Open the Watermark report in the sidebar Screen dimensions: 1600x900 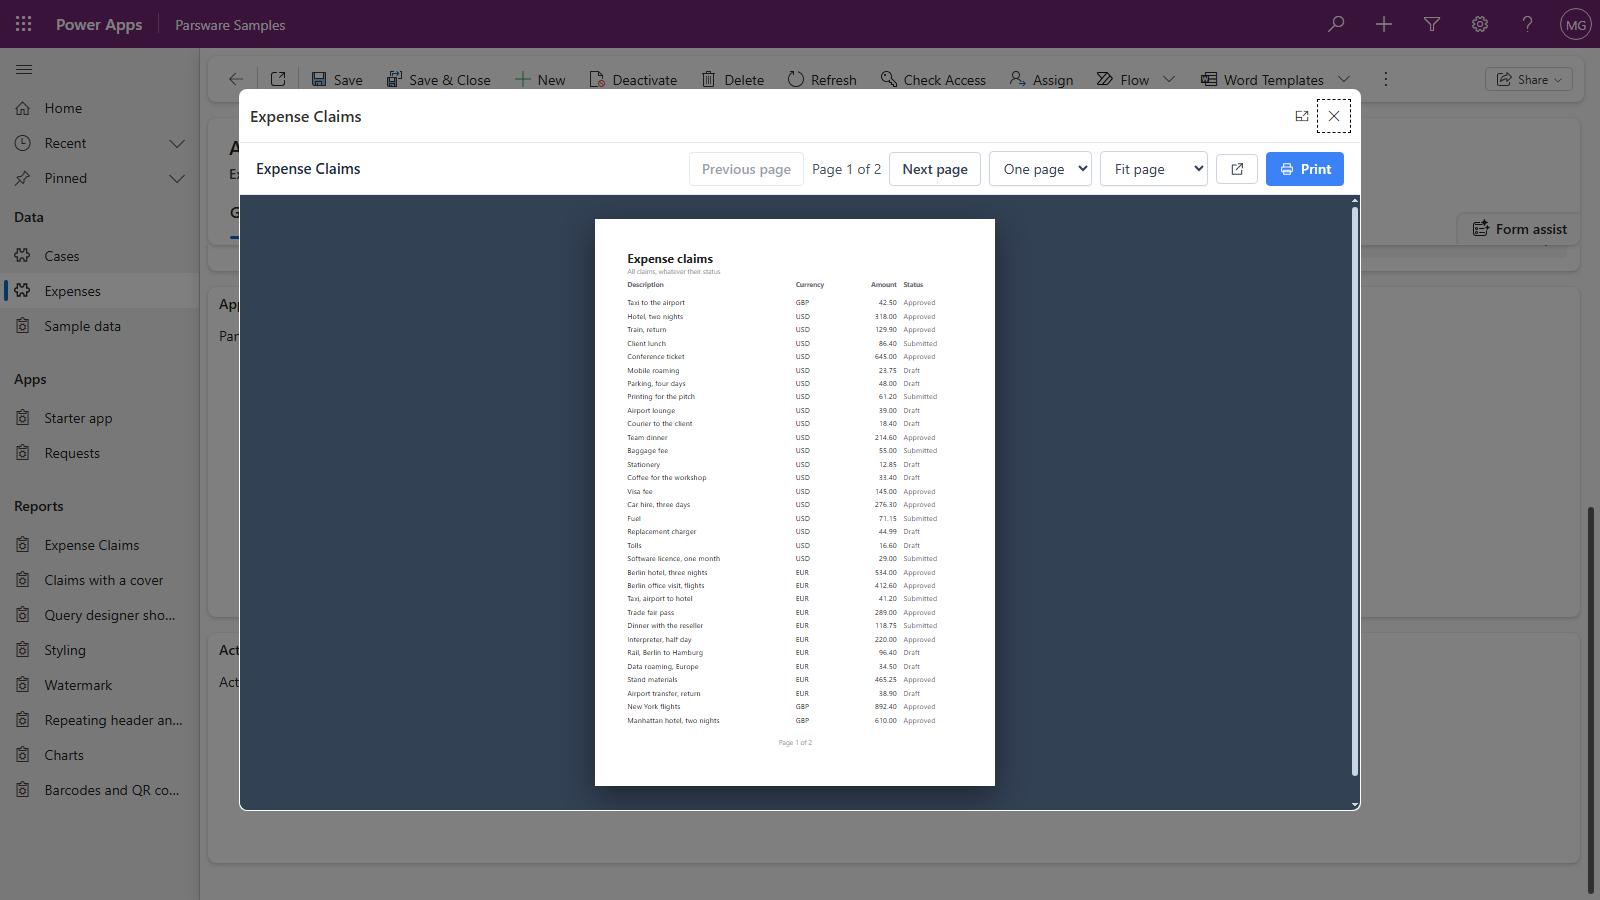point(100,685)
